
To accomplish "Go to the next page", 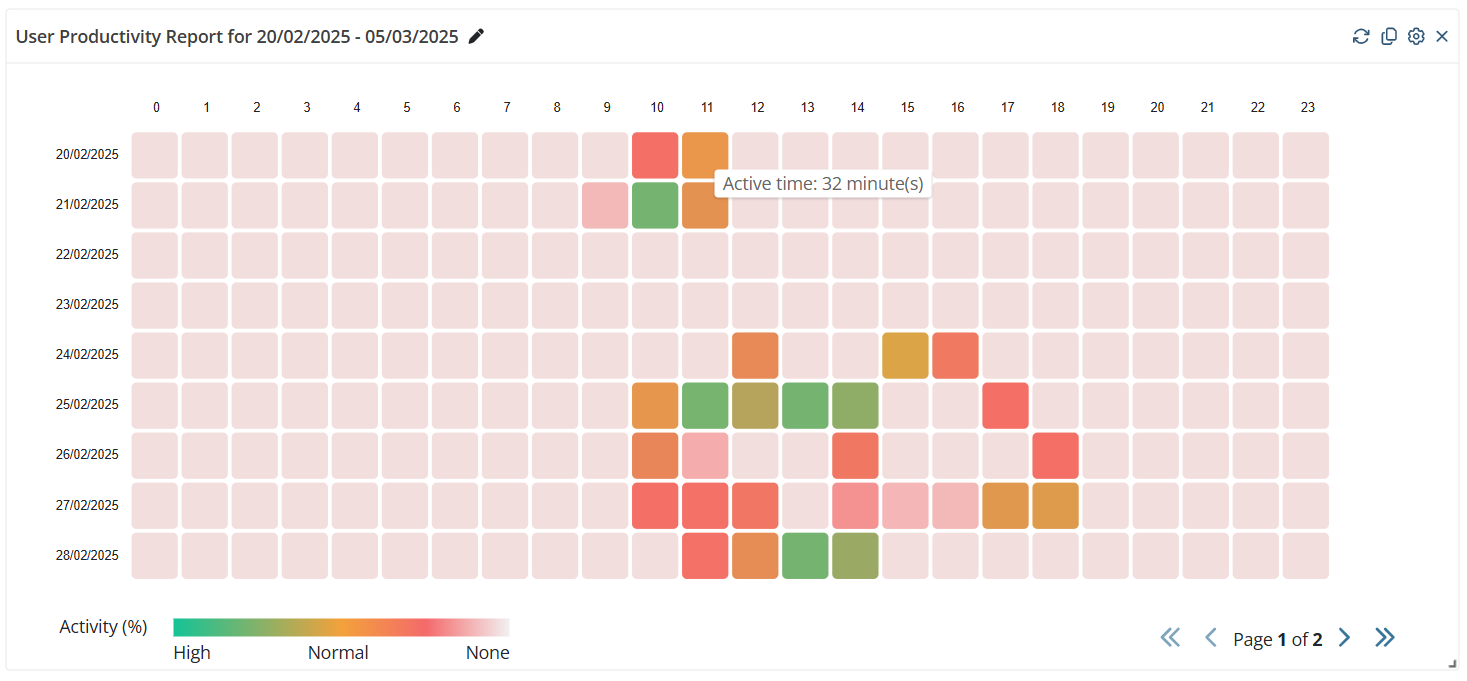I will (1345, 638).
